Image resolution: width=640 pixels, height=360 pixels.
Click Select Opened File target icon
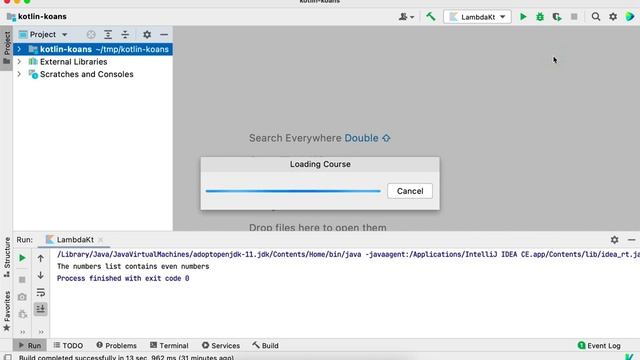click(91, 35)
